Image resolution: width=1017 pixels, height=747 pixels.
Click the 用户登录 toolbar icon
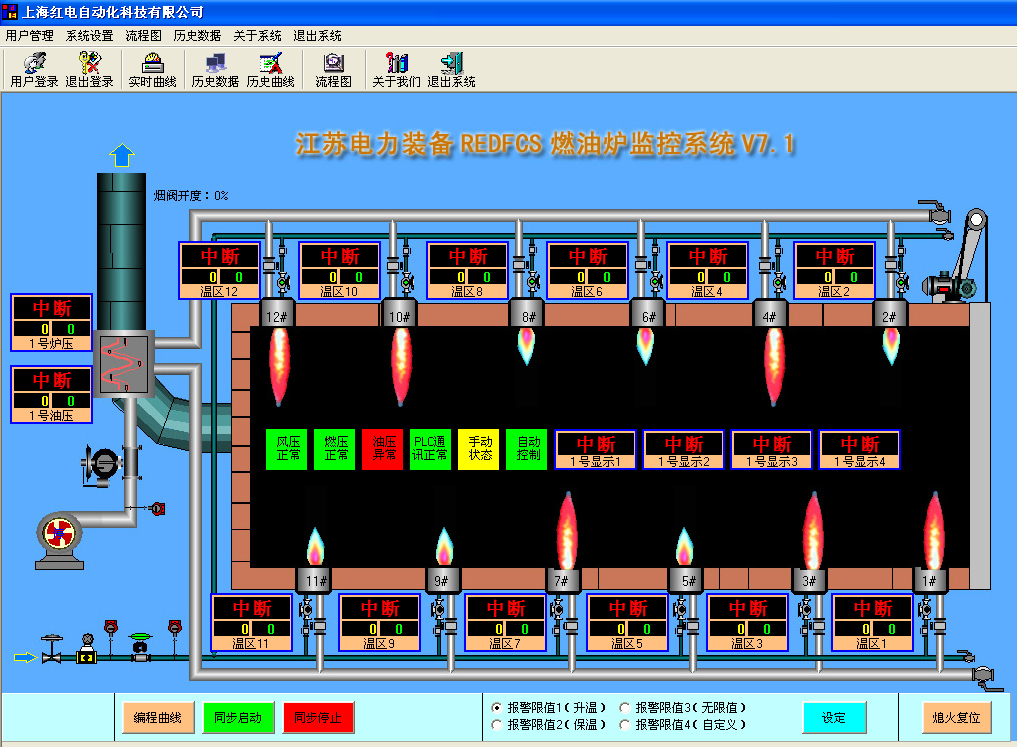pyautogui.click(x=34, y=70)
